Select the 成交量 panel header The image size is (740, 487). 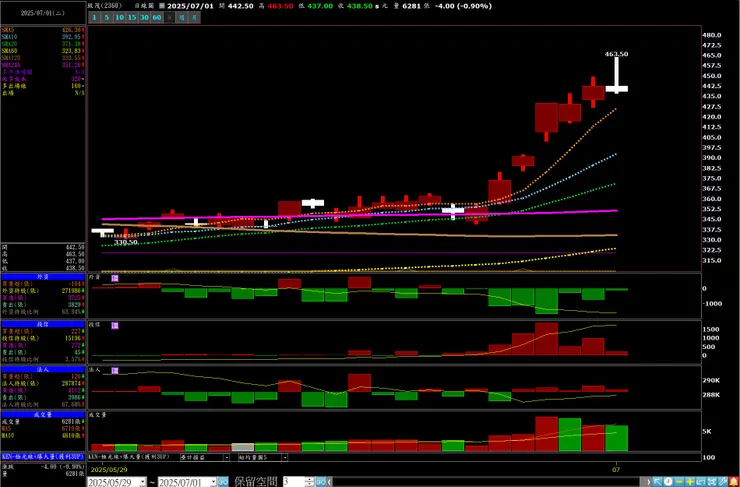point(43,415)
